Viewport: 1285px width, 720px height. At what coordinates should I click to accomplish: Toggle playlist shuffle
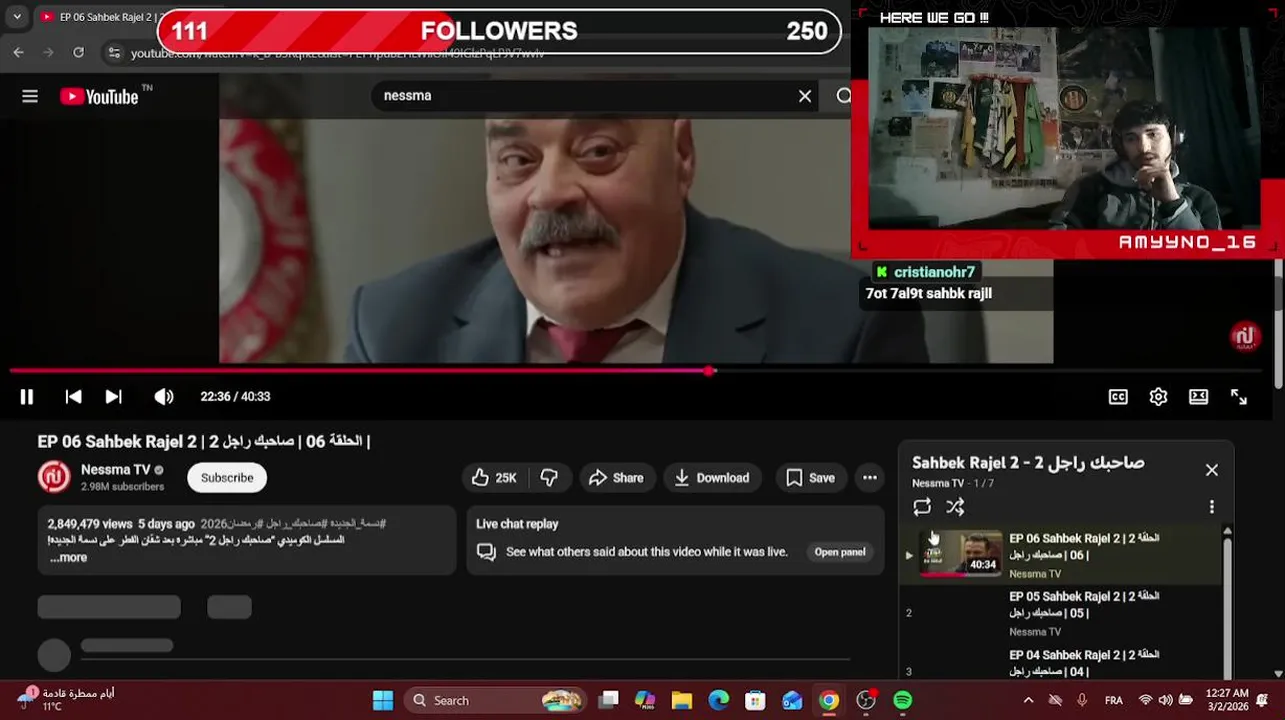(x=955, y=507)
